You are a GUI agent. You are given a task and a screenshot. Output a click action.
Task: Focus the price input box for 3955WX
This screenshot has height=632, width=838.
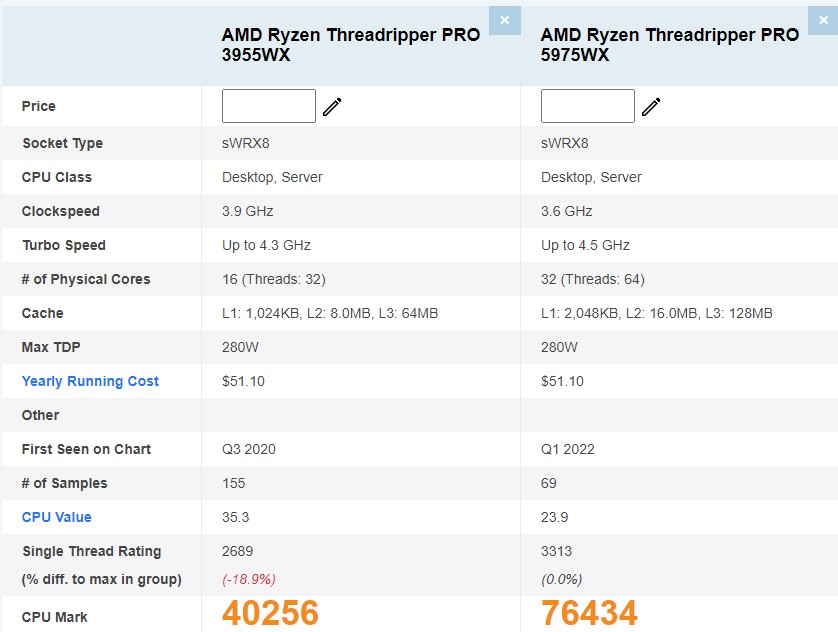tap(268, 106)
